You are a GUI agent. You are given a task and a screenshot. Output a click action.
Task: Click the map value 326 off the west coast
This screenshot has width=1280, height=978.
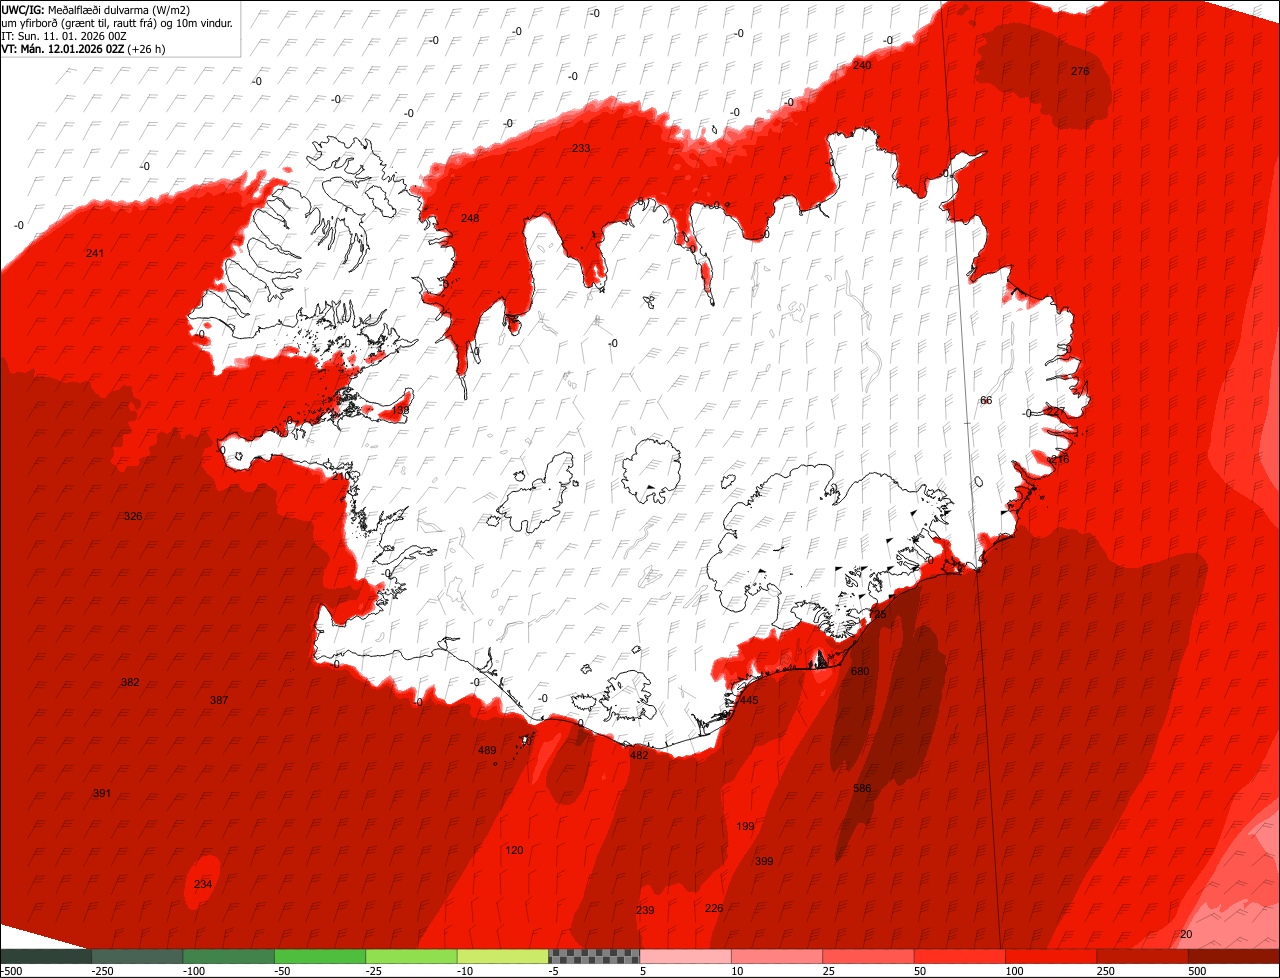click(x=133, y=516)
